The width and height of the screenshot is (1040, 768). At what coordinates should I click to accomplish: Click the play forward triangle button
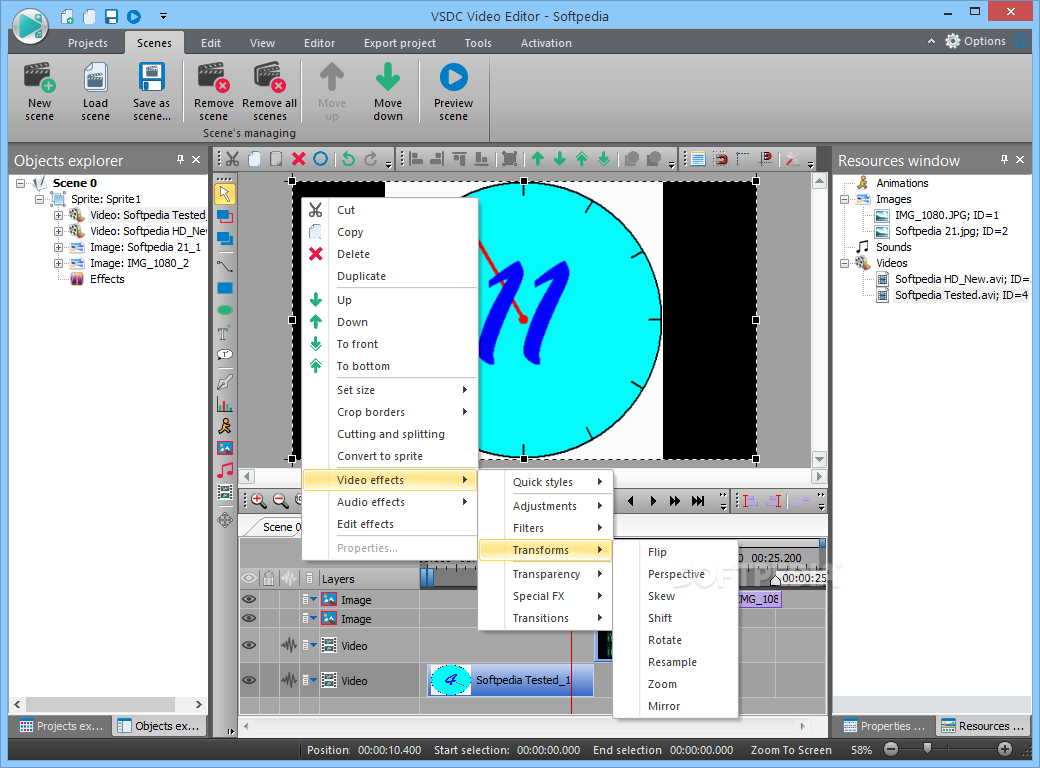coord(653,501)
